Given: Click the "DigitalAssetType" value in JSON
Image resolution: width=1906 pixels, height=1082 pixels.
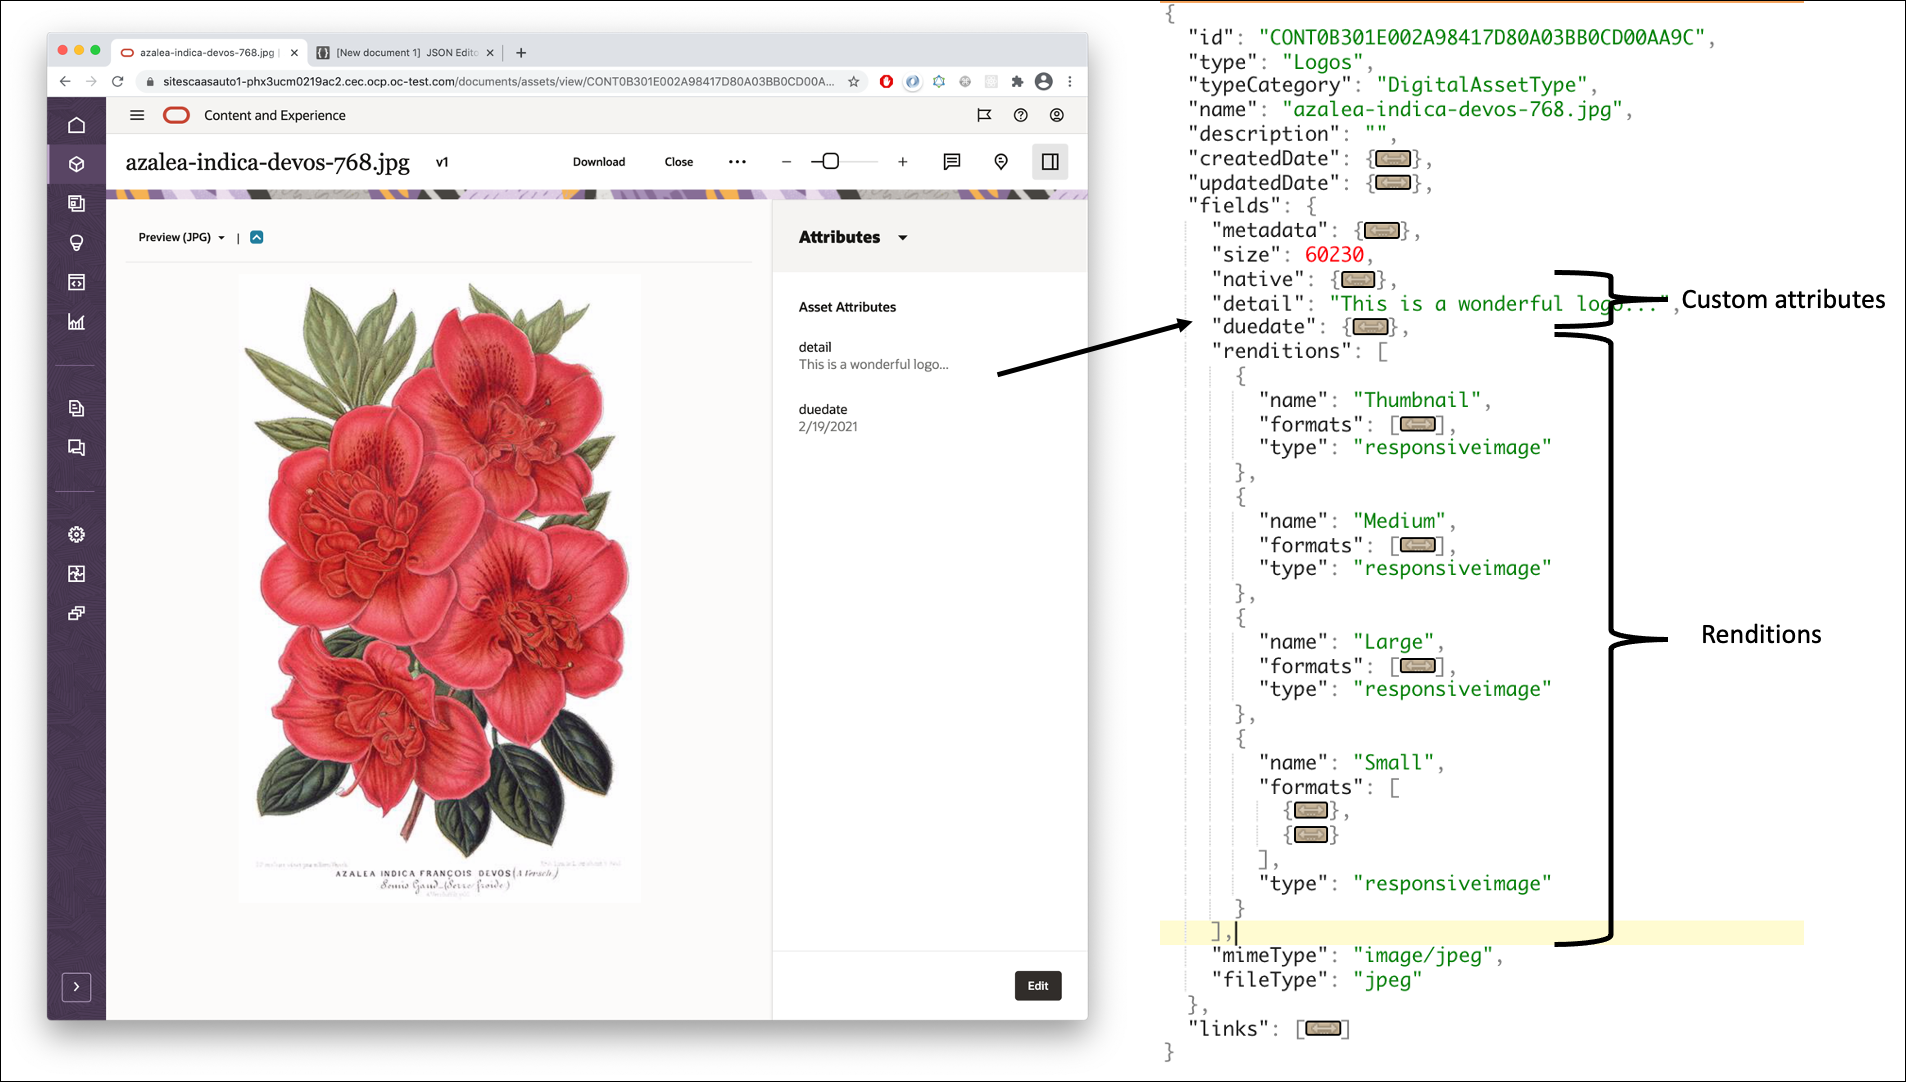Looking at the screenshot, I should [x=1482, y=85].
